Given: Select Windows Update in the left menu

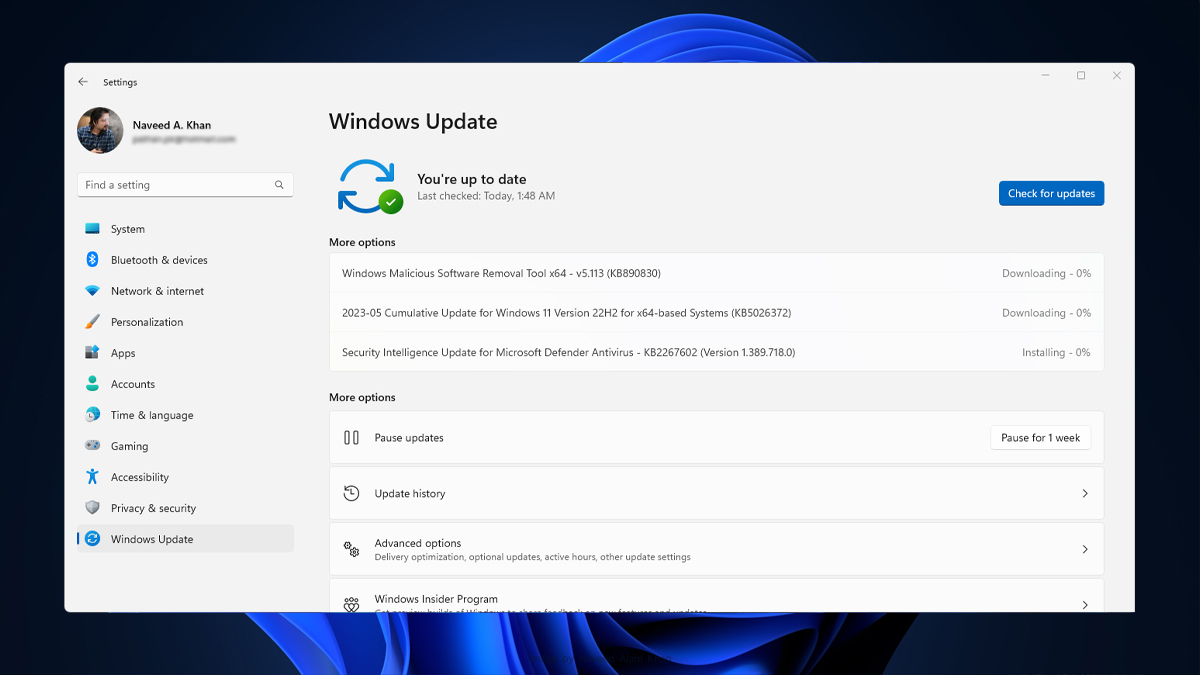Looking at the screenshot, I should (x=151, y=539).
